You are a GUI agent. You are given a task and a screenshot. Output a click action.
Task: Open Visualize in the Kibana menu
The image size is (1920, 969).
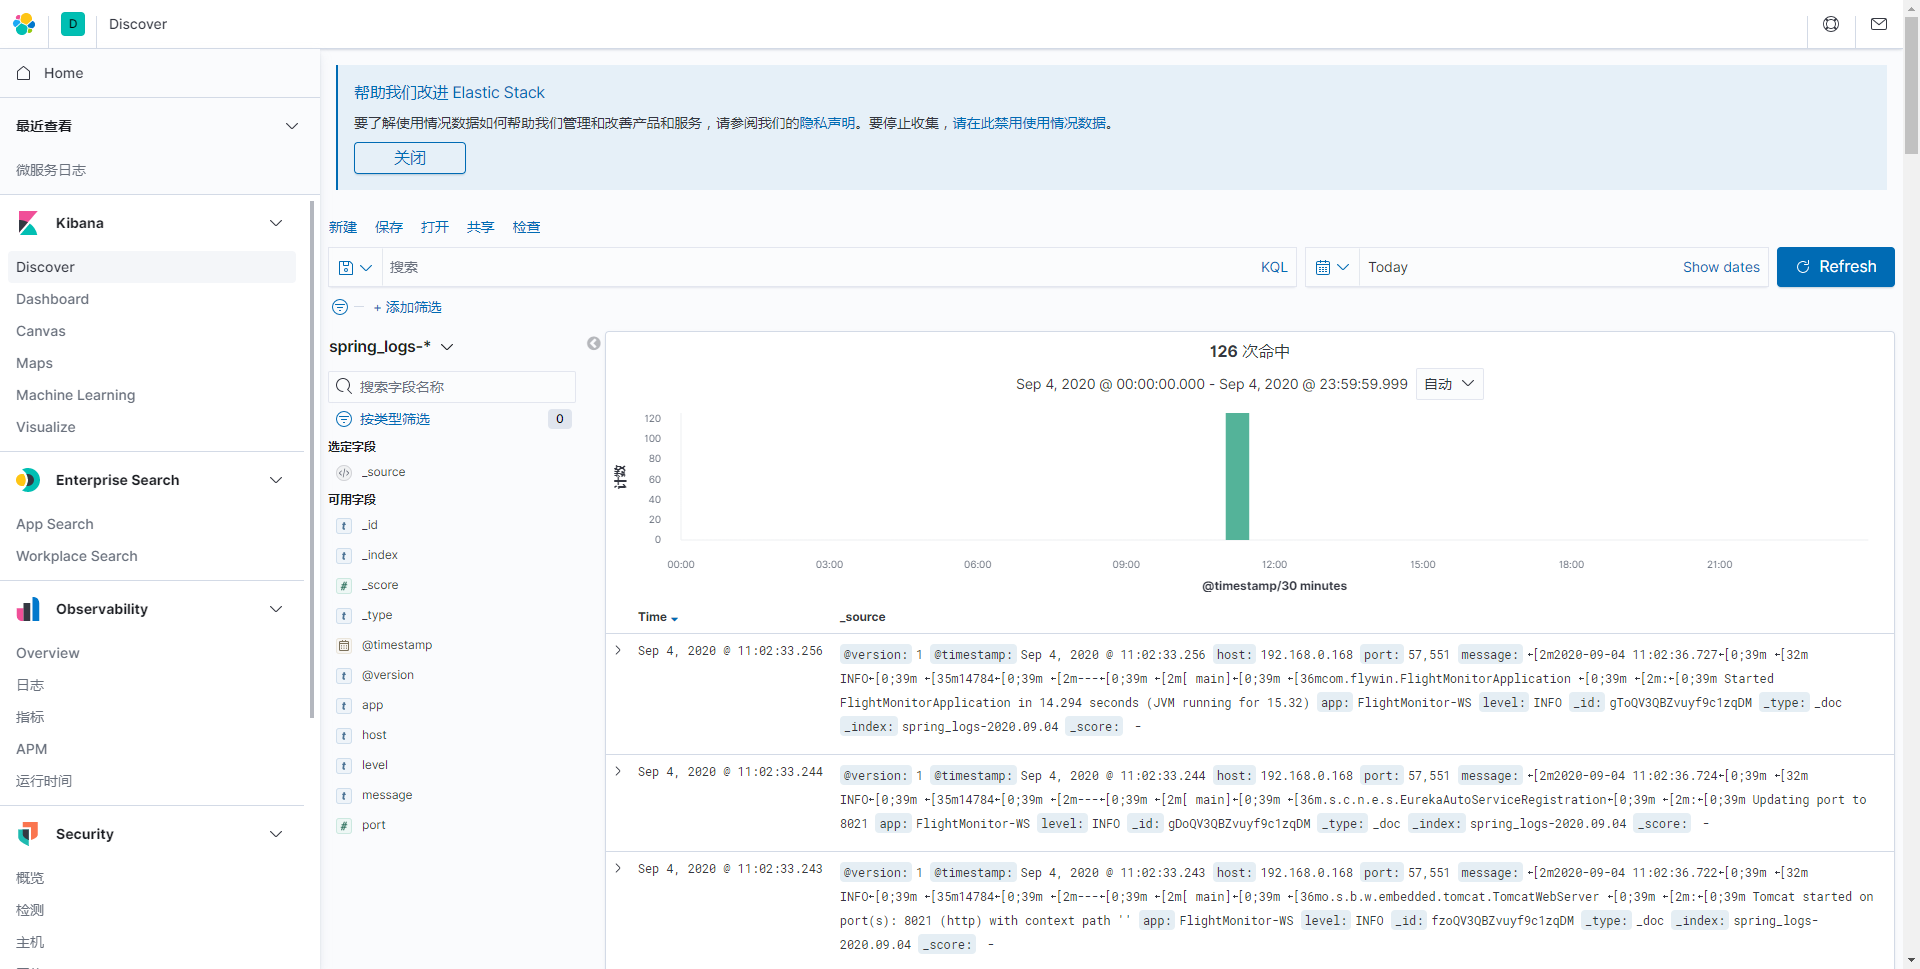pyautogui.click(x=45, y=427)
